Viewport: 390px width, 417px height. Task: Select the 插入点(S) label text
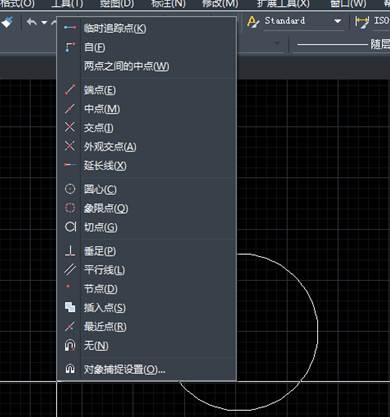click(105, 307)
